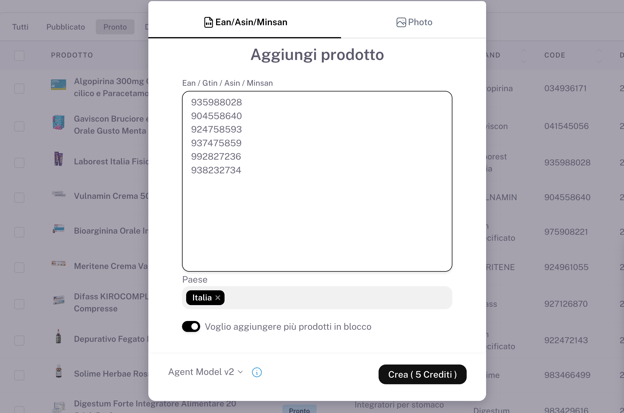Select the Vulnamin Crema row checkbox
Screen dimensions: 624x413
(x=19, y=197)
